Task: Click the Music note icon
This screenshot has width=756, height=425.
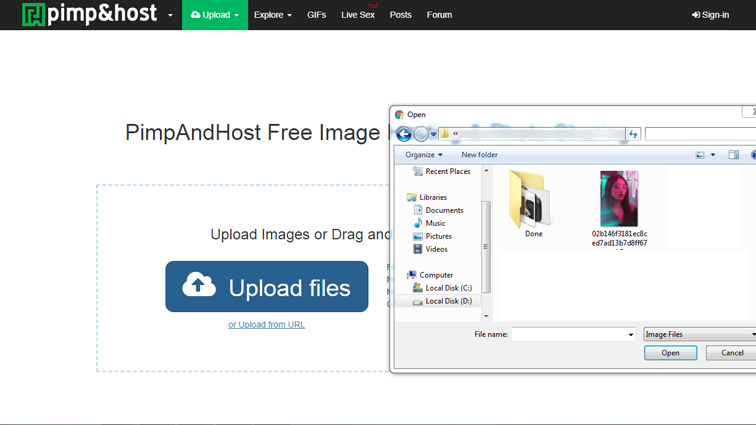Action: point(418,223)
